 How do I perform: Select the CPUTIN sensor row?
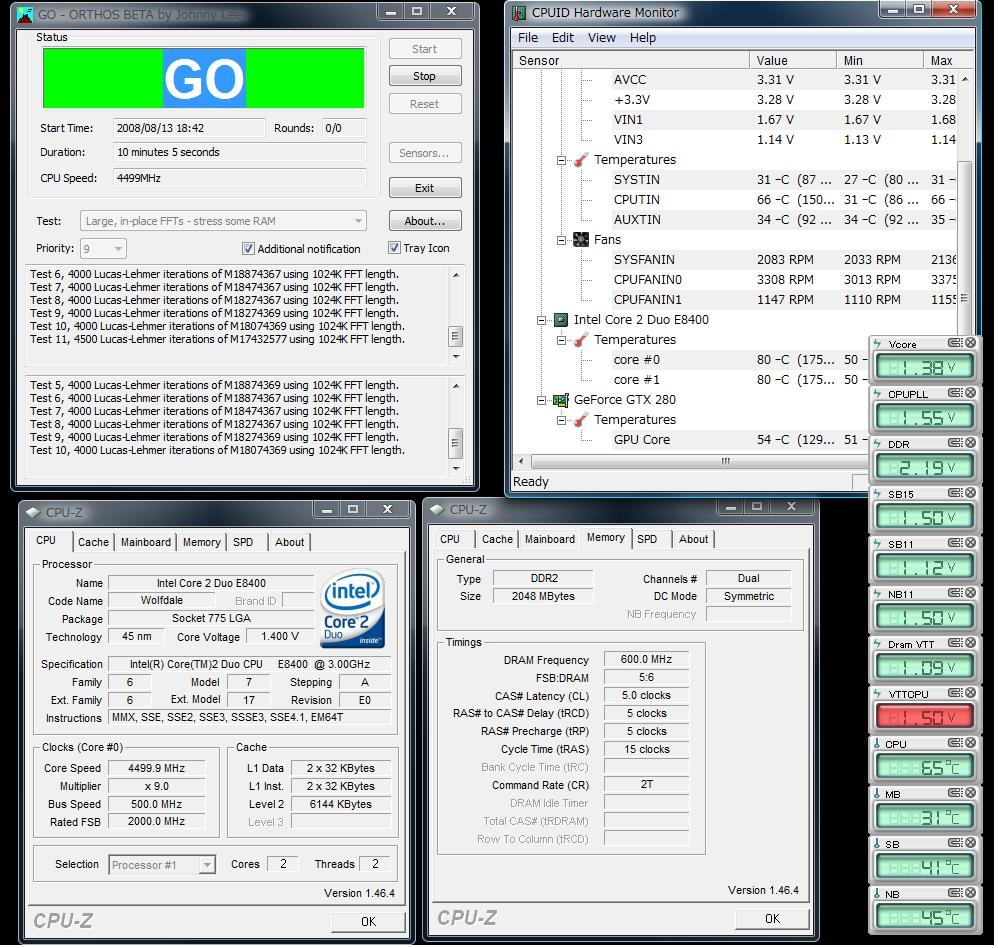[784, 201]
